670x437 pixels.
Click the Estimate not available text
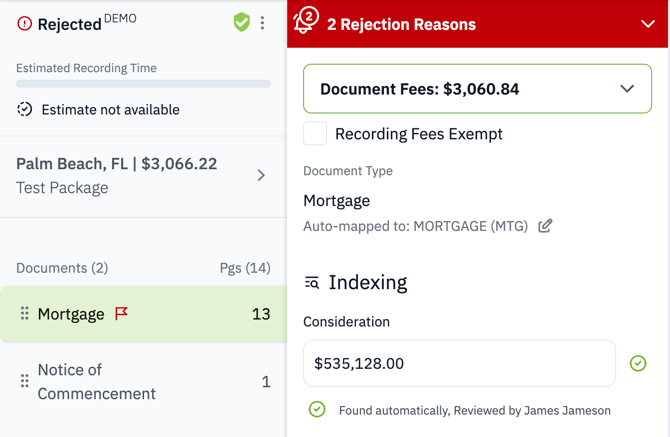click(110, 110)
